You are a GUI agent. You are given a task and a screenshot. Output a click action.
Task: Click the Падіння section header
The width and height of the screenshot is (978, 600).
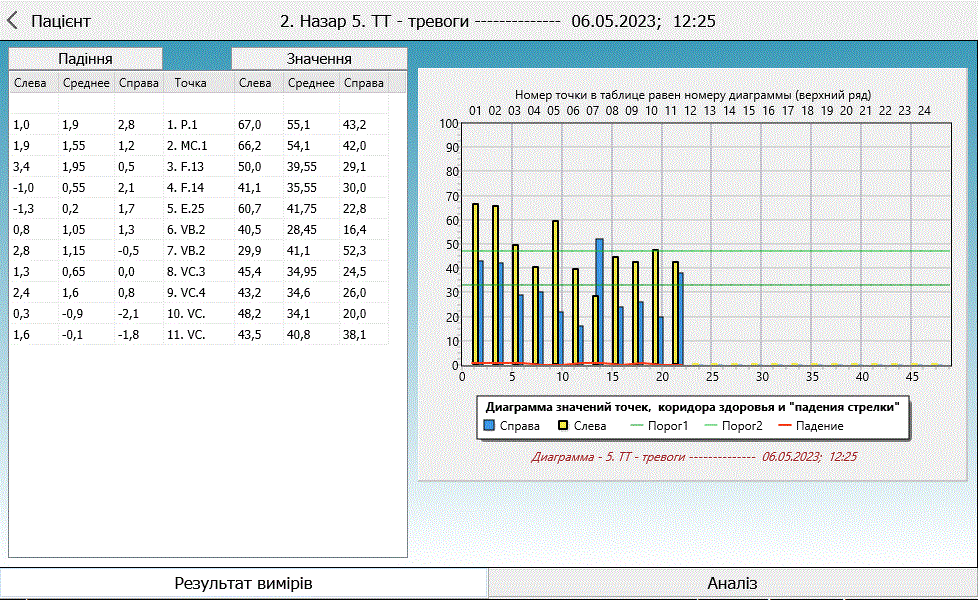pos(85,59)
